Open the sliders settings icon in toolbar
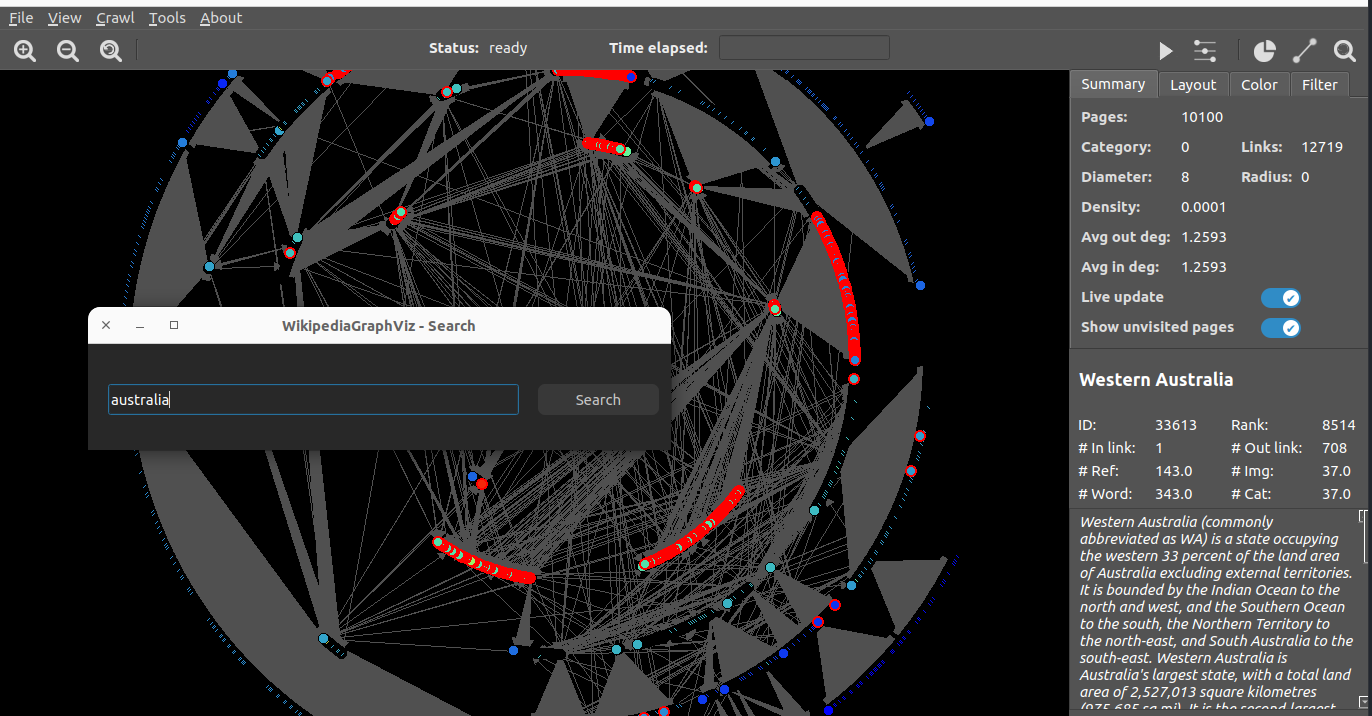The image size is (1372, 716). click(1205, 50)
